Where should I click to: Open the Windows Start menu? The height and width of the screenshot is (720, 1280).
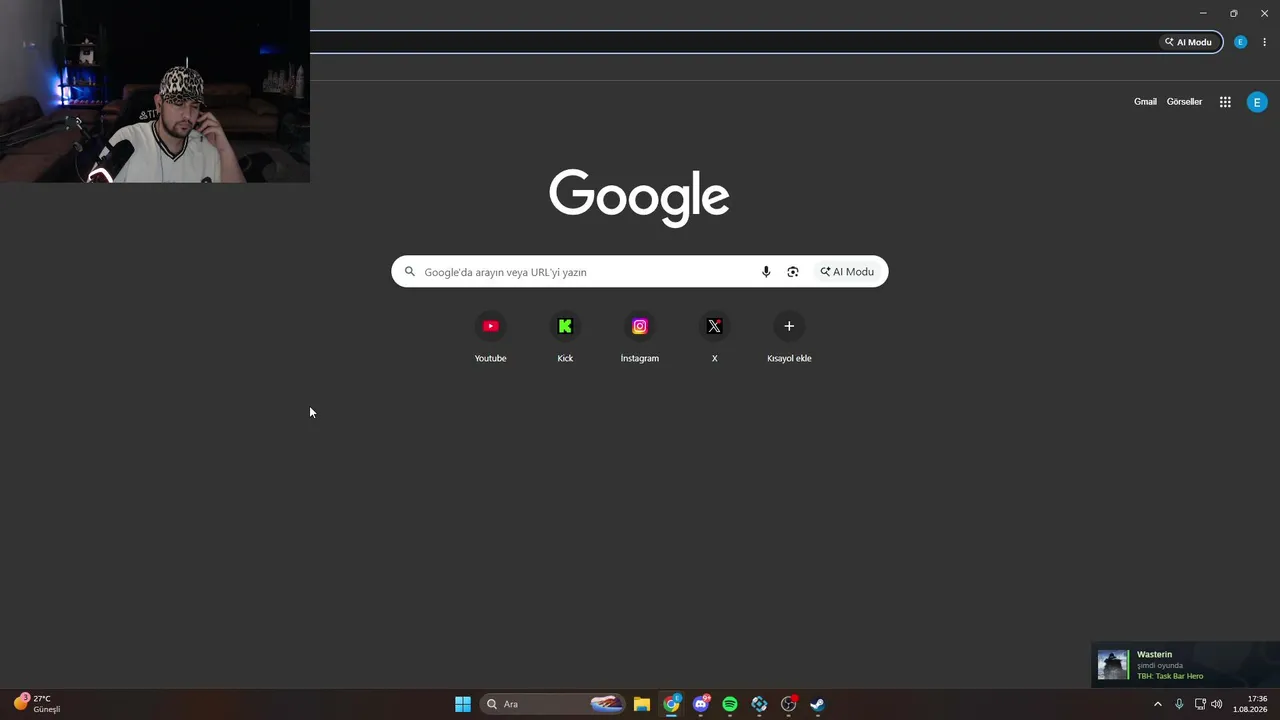click(463, 704)
